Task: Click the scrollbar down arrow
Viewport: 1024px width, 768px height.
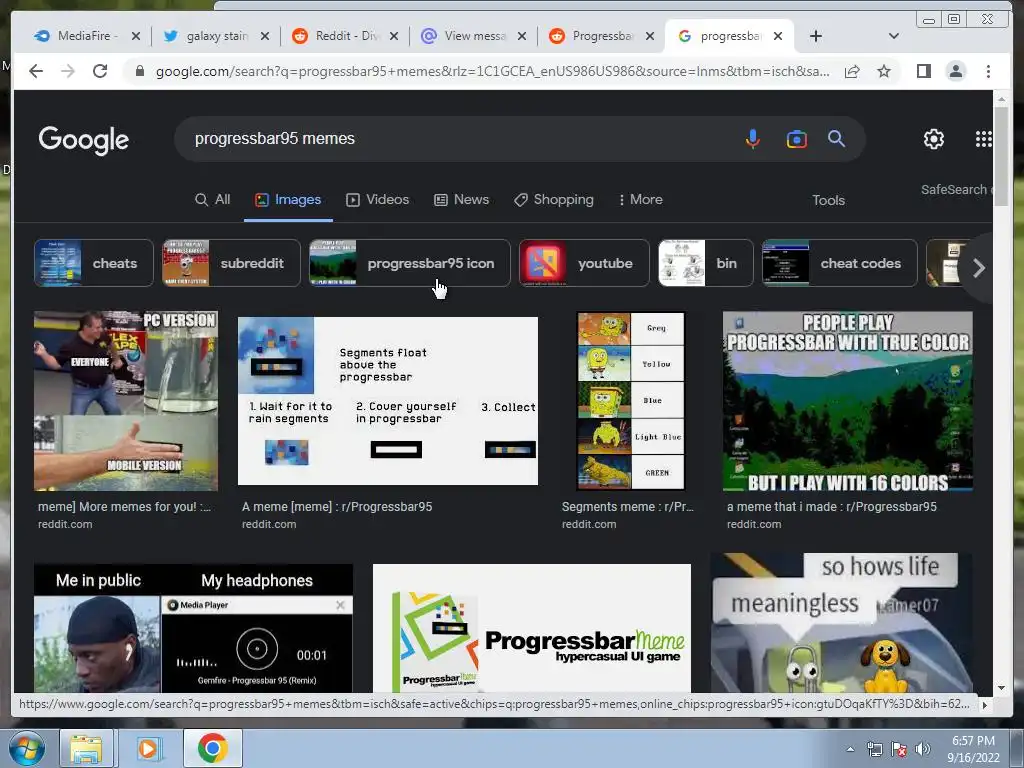Action: (1001, 688)
